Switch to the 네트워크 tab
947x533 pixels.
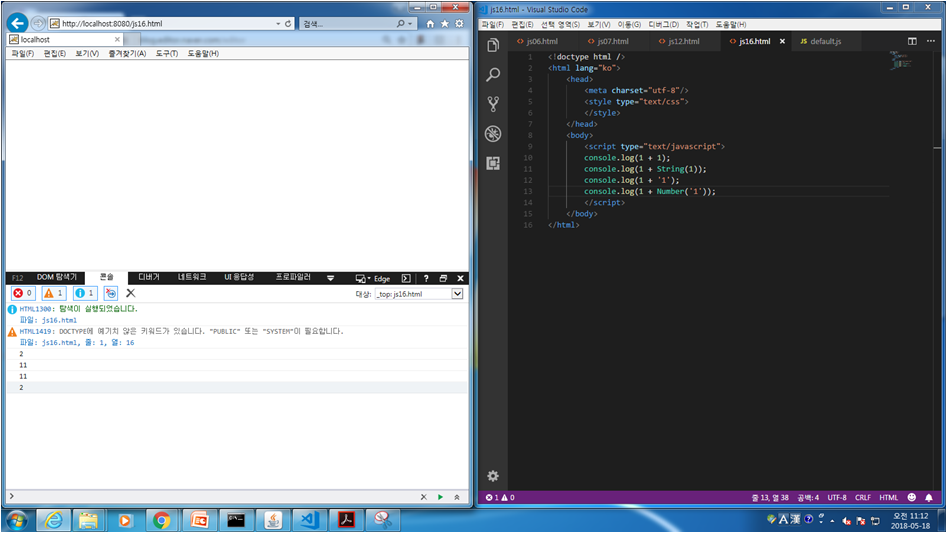(x=192, y=277)
